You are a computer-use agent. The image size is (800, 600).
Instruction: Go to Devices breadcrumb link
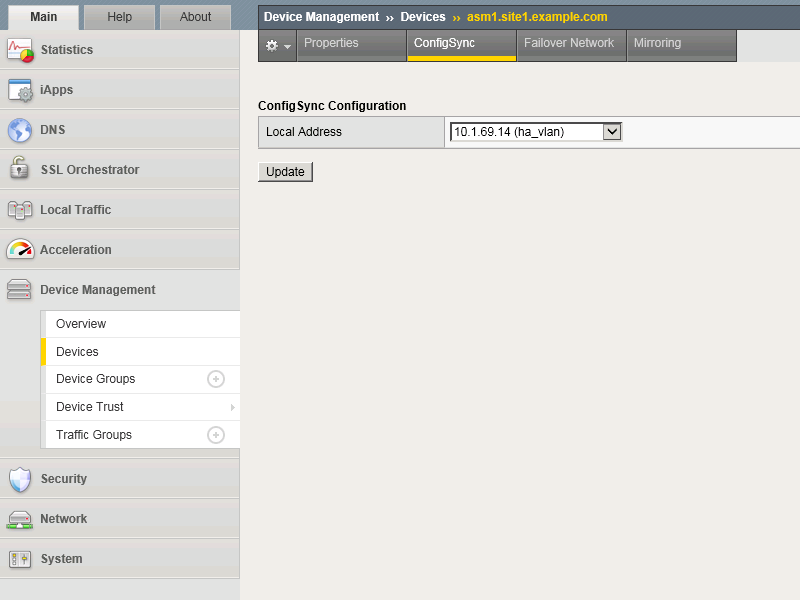[x=422, y=17]
